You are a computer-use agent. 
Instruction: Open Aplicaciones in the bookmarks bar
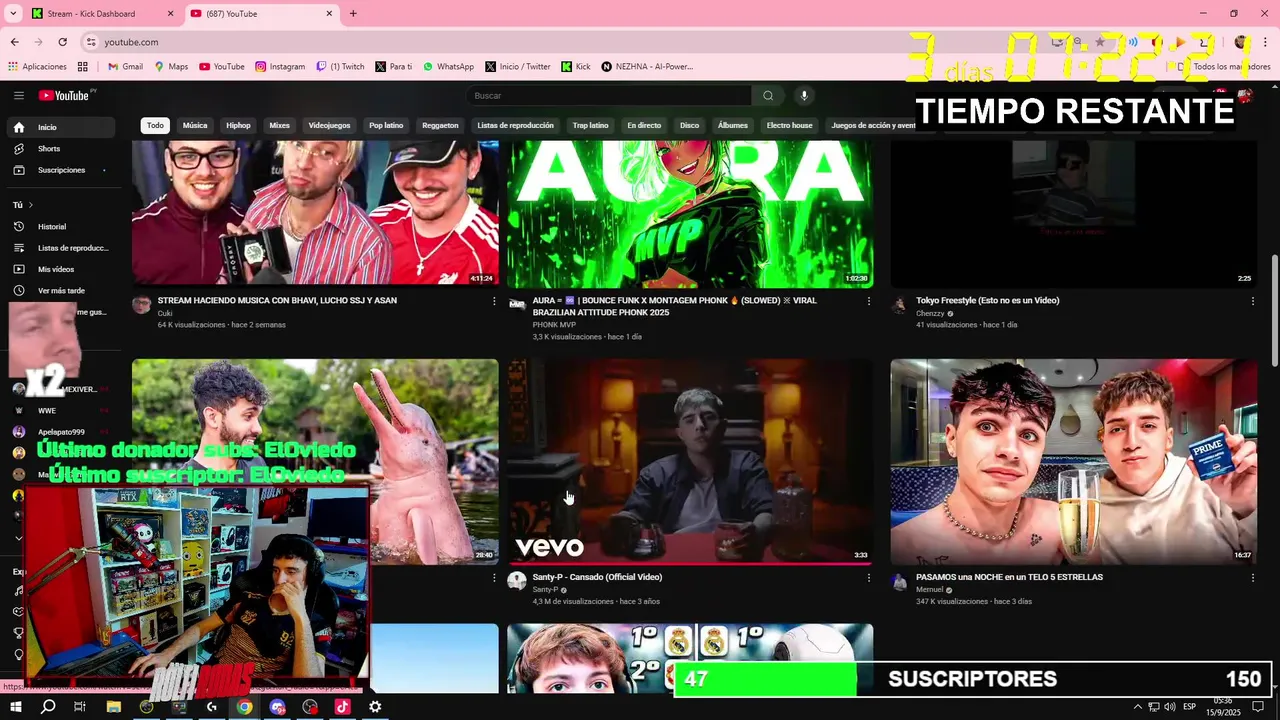pyautogui.click(x=37, y=67)
